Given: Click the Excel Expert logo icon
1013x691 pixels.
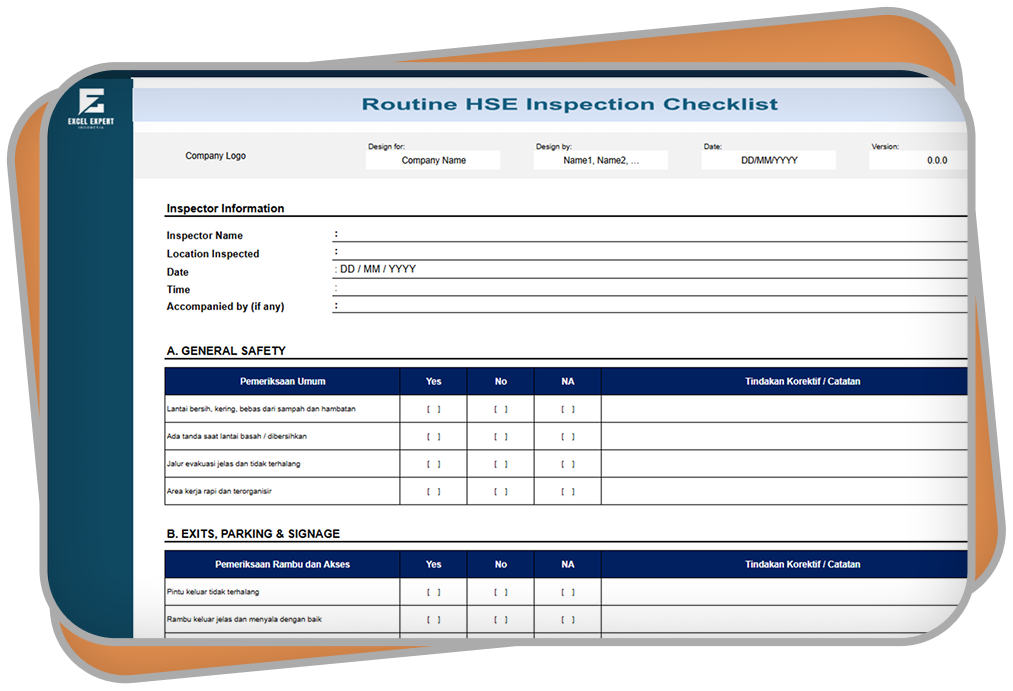Looking at the screenshot, I should coord(92,106).
